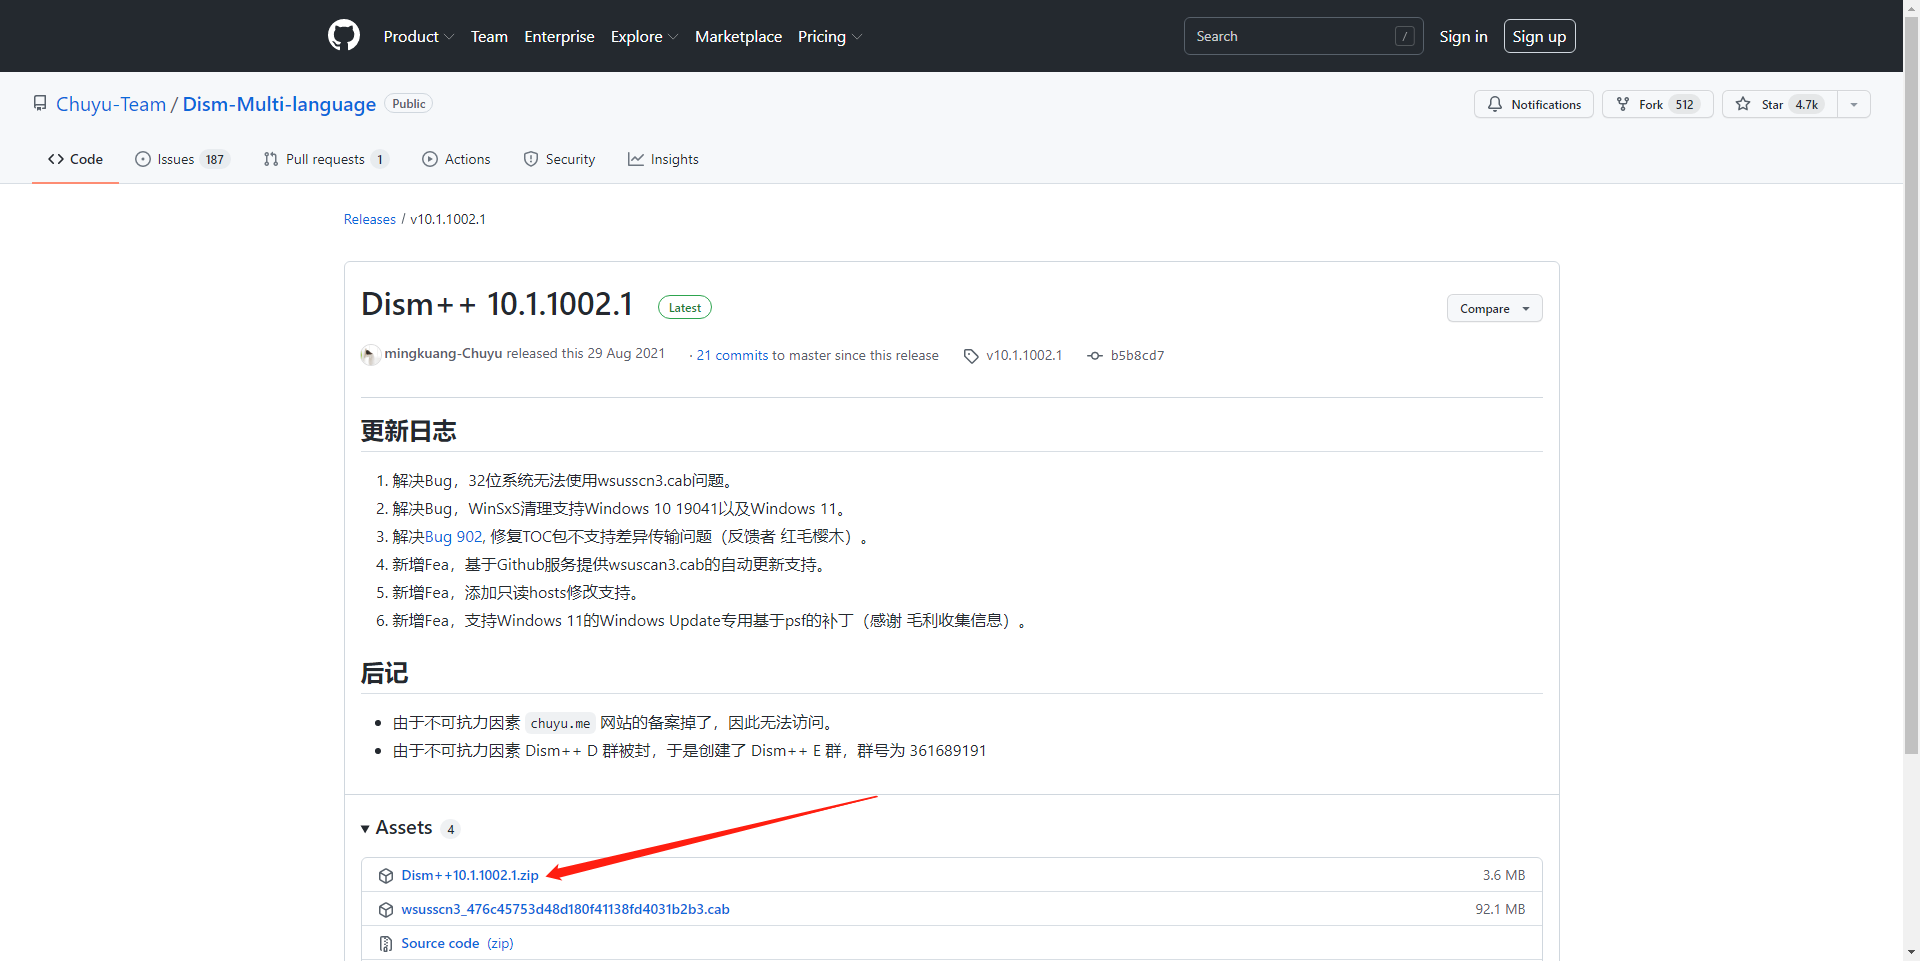This screenshot has width=1920, height=961.
Task: Open 21 commits link
Action: 732,355
